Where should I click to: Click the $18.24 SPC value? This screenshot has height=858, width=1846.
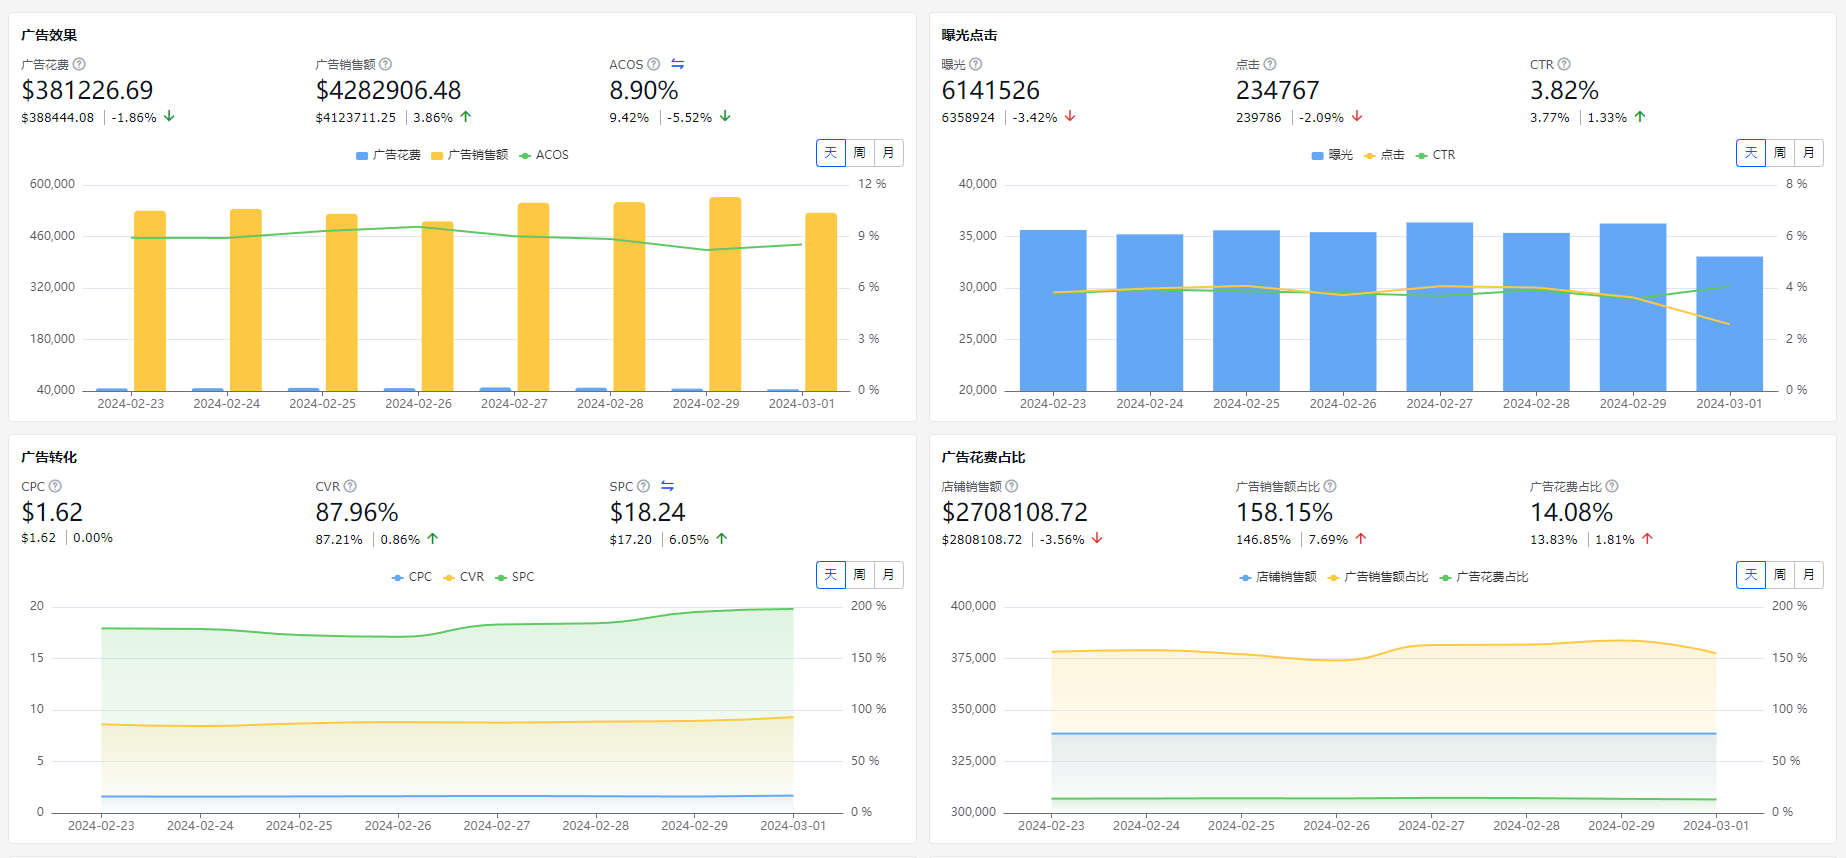point(647,512)
